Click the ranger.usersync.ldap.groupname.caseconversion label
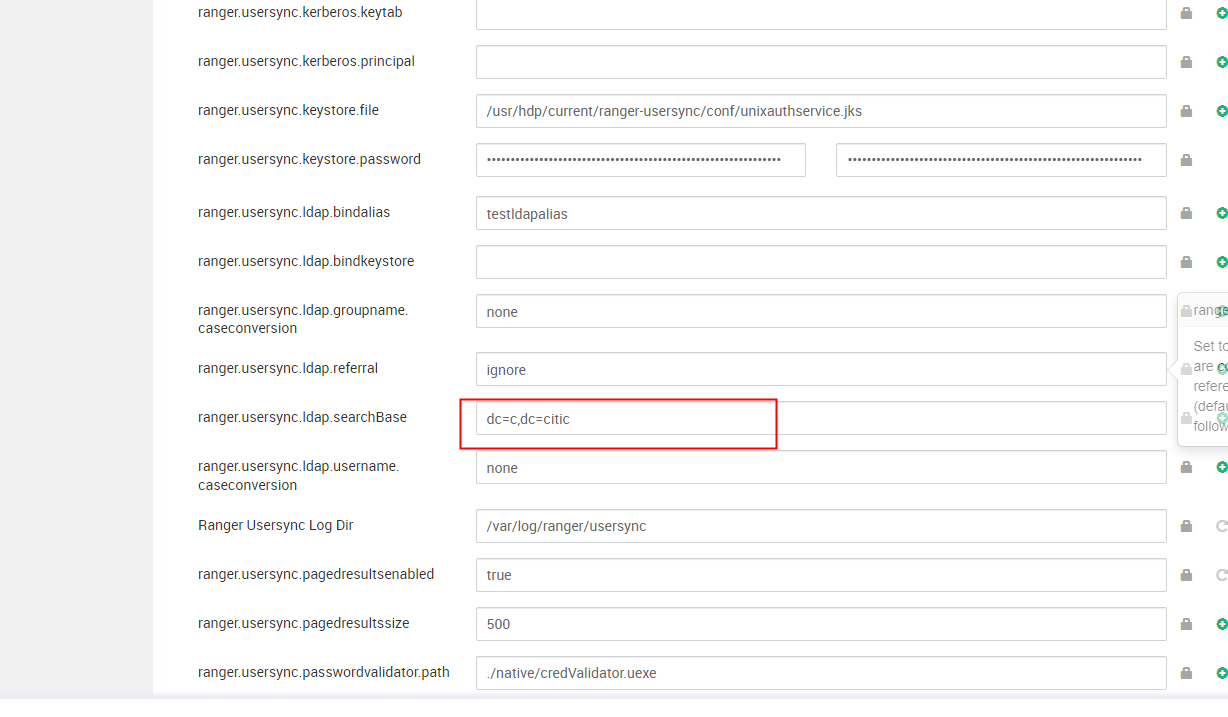1228x717 pixels. 303,319
